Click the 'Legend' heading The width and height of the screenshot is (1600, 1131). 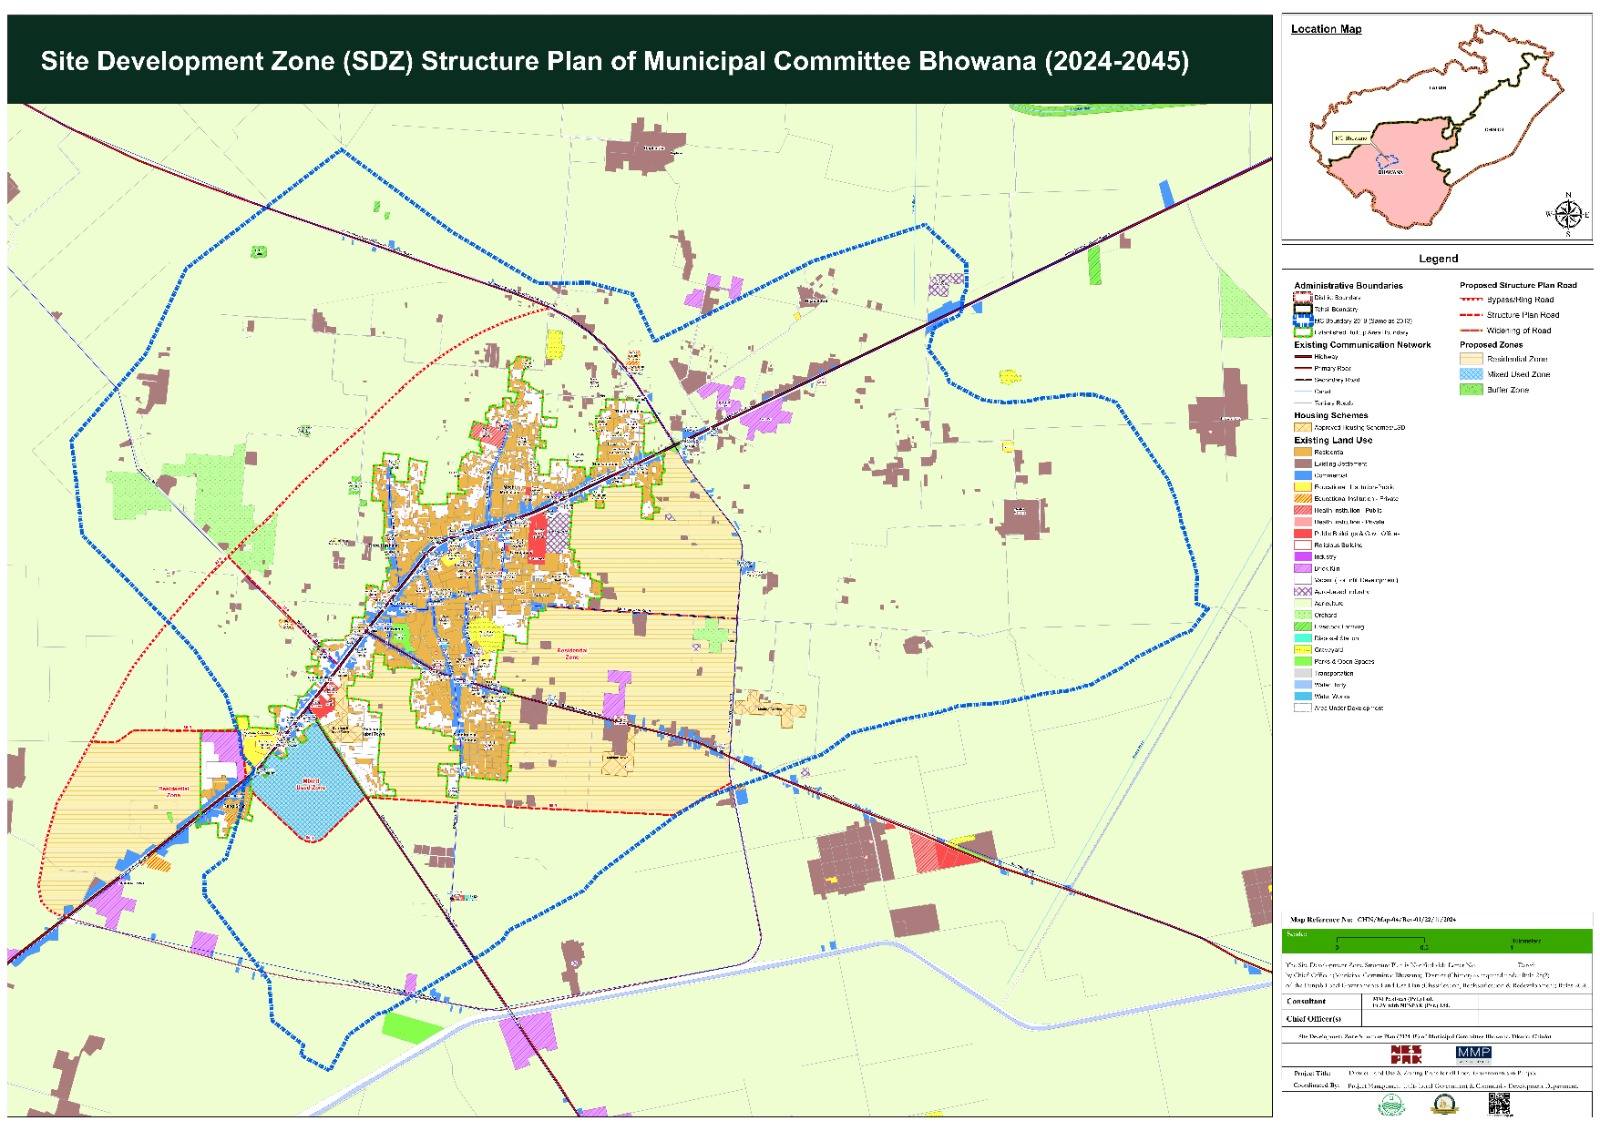point(1438,259)
